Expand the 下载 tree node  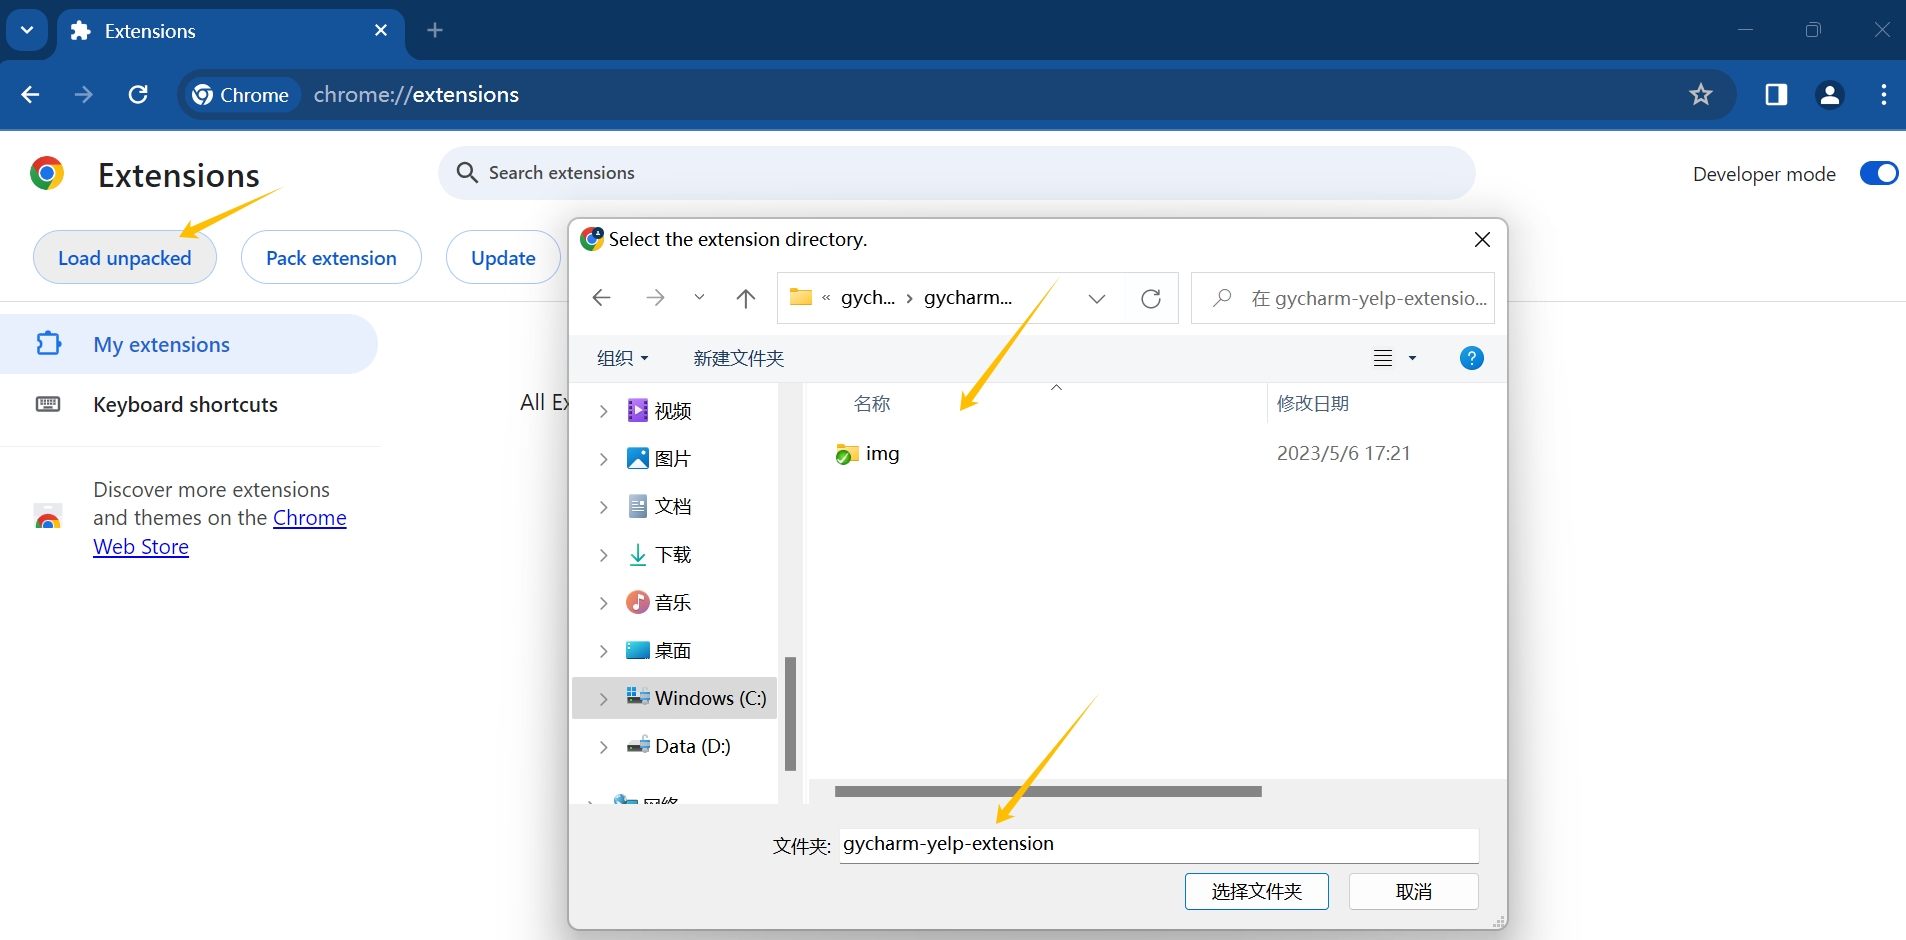point(603,555)
